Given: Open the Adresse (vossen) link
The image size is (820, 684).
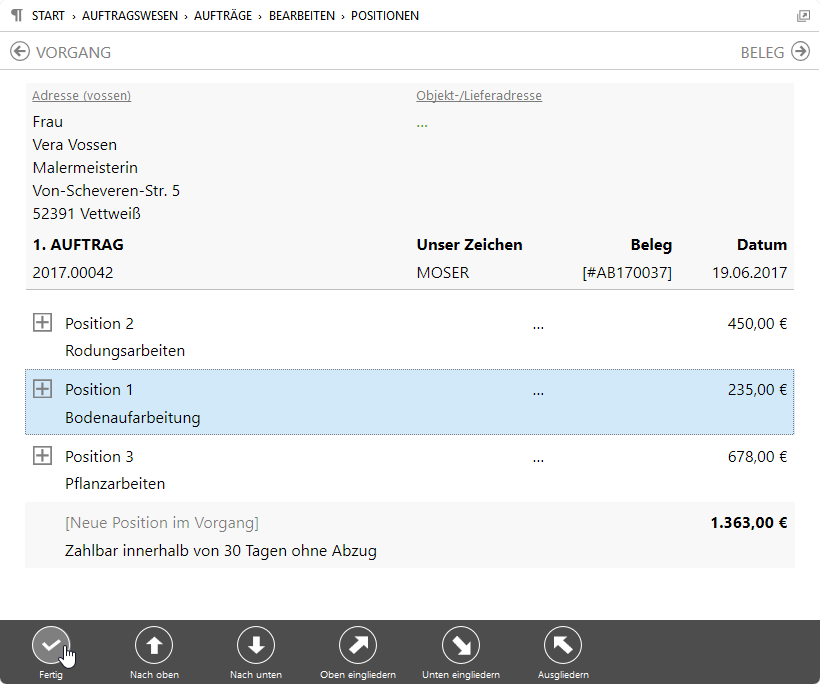Looking at the screenshot, I should click(x=81, y=96).
